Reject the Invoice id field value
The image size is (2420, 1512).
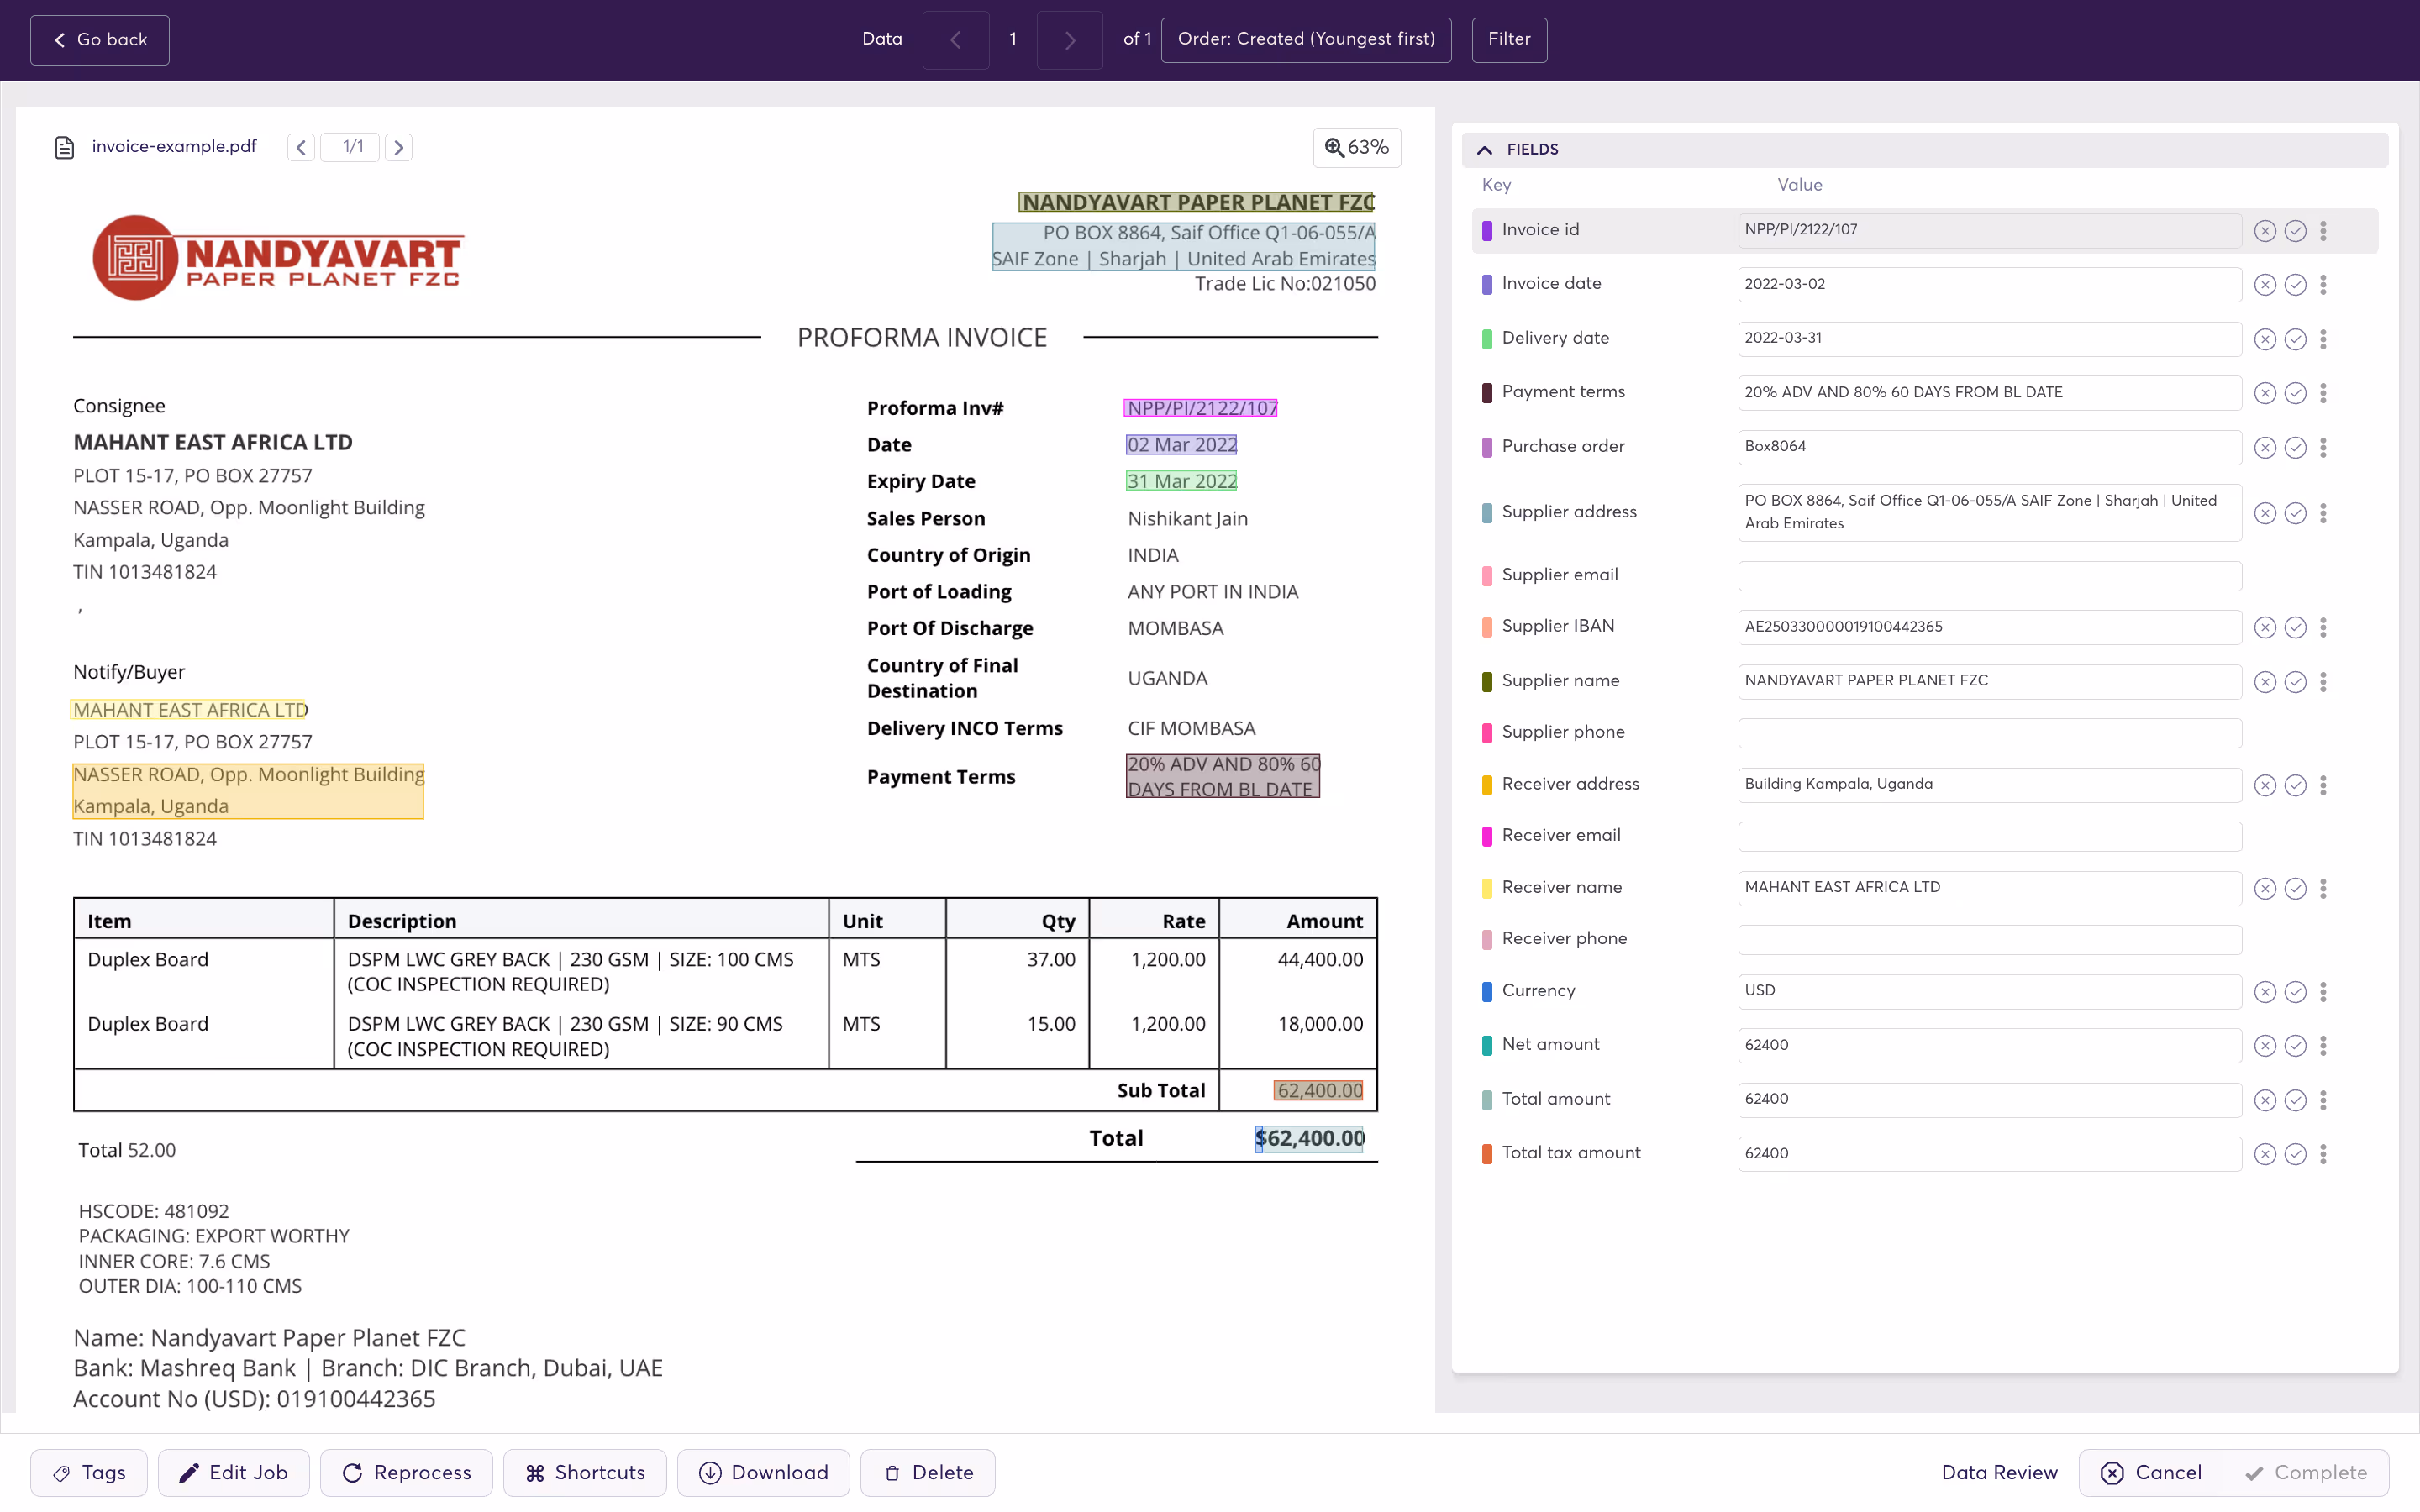[x=2265, y=231]
